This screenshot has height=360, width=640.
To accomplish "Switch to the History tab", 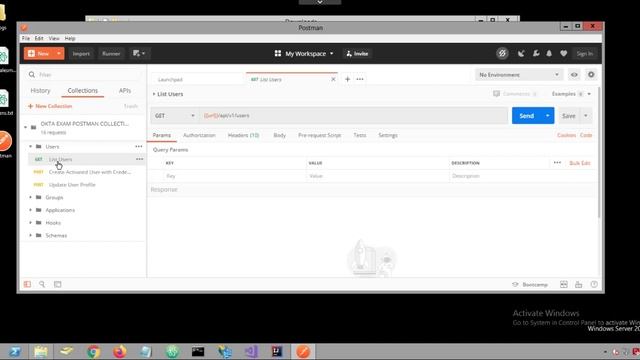I will tap(40, 91).
